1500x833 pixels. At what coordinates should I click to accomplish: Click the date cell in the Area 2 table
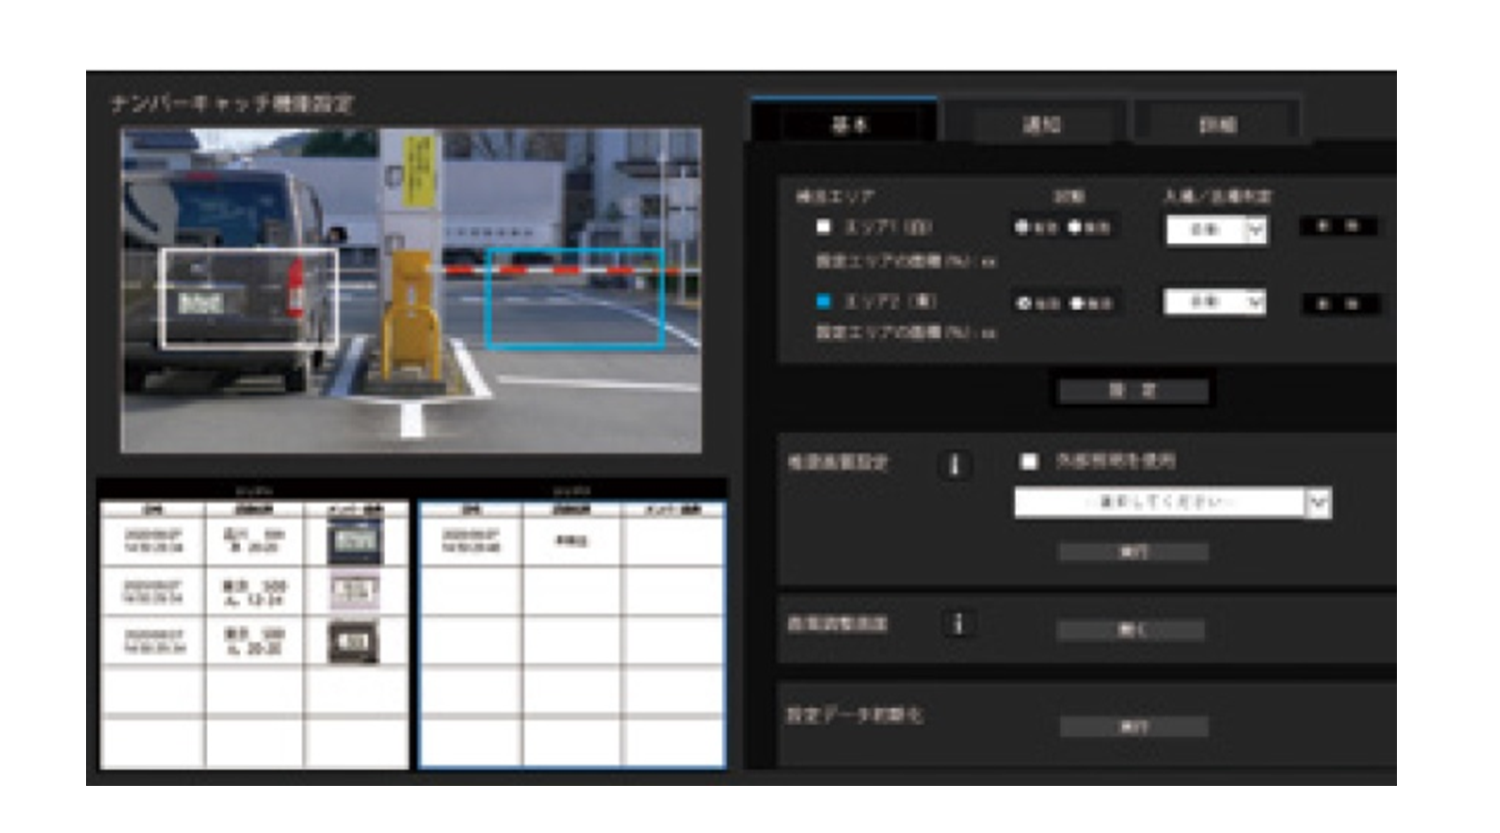coord(470,541)
